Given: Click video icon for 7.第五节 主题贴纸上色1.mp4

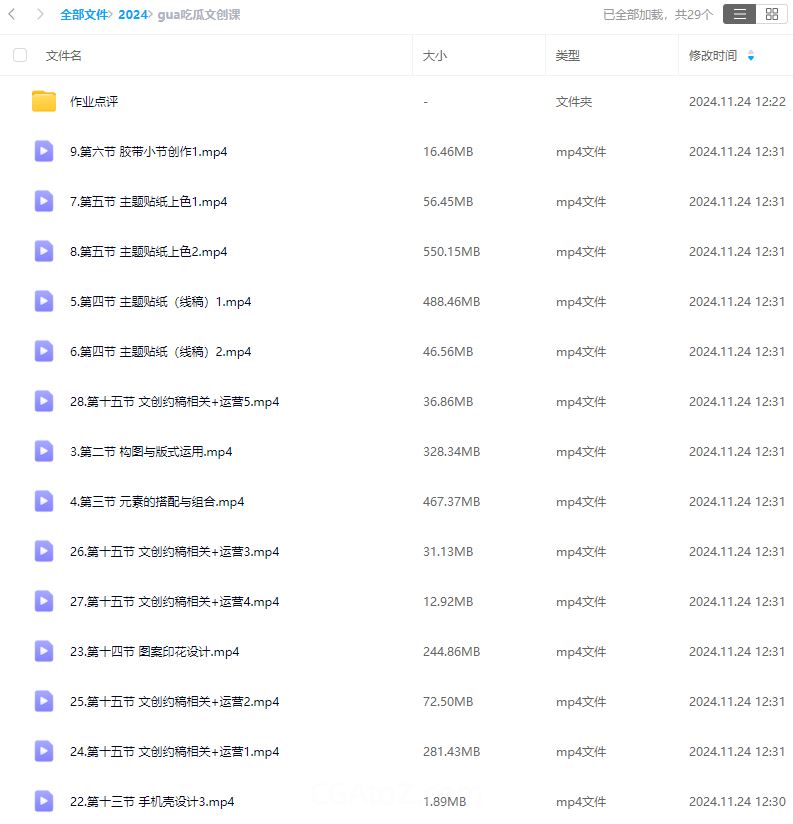Looking at the screenshot, I should 44,201.
